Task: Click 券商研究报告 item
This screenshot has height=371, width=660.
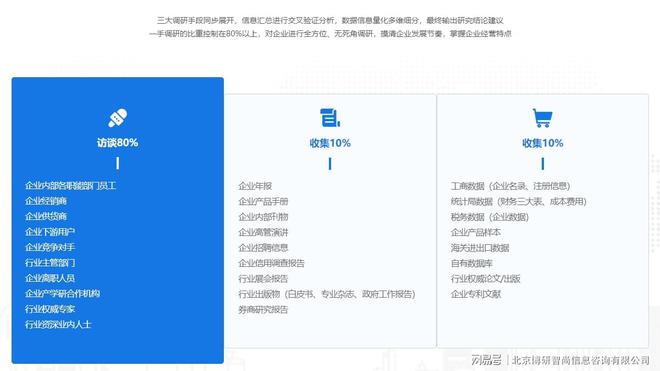Action: coord(263,310)
